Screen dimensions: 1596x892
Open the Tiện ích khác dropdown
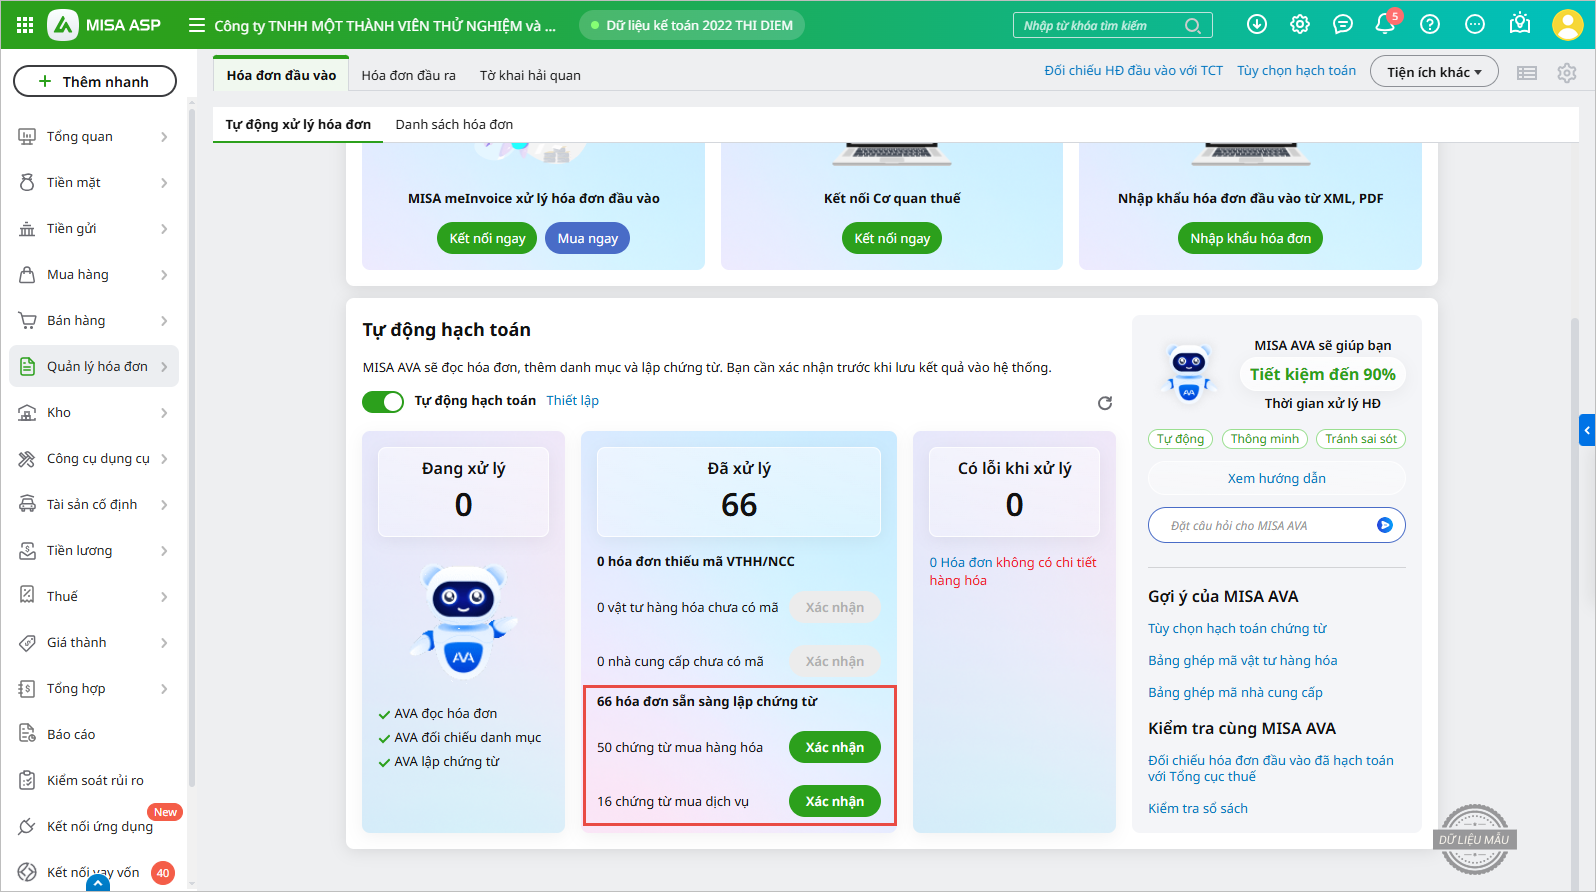pyautogui.click(x=1433, y=72)
